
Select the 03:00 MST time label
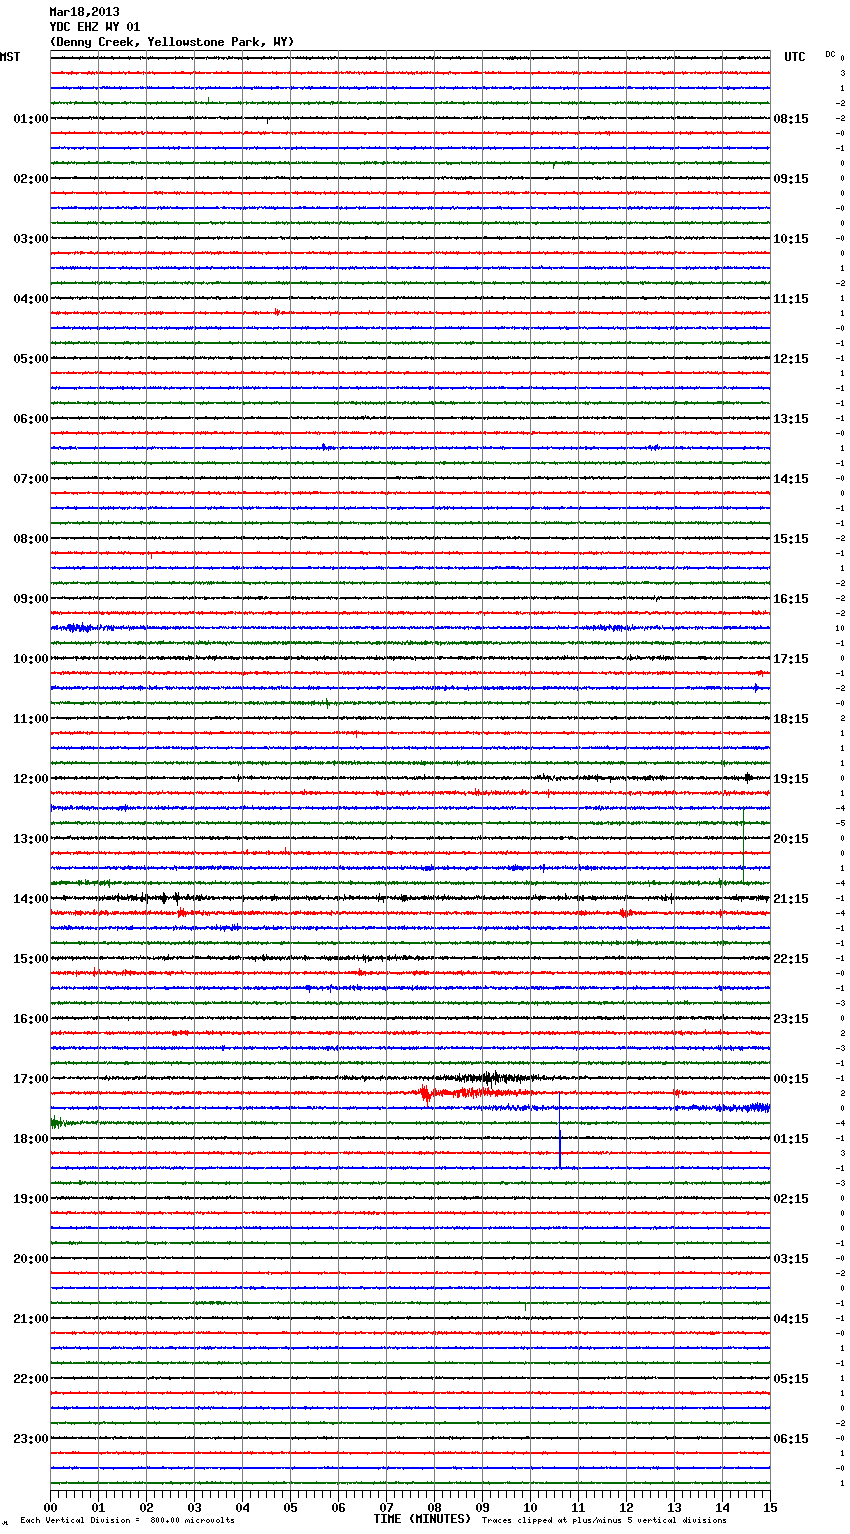tap(31, 239)
